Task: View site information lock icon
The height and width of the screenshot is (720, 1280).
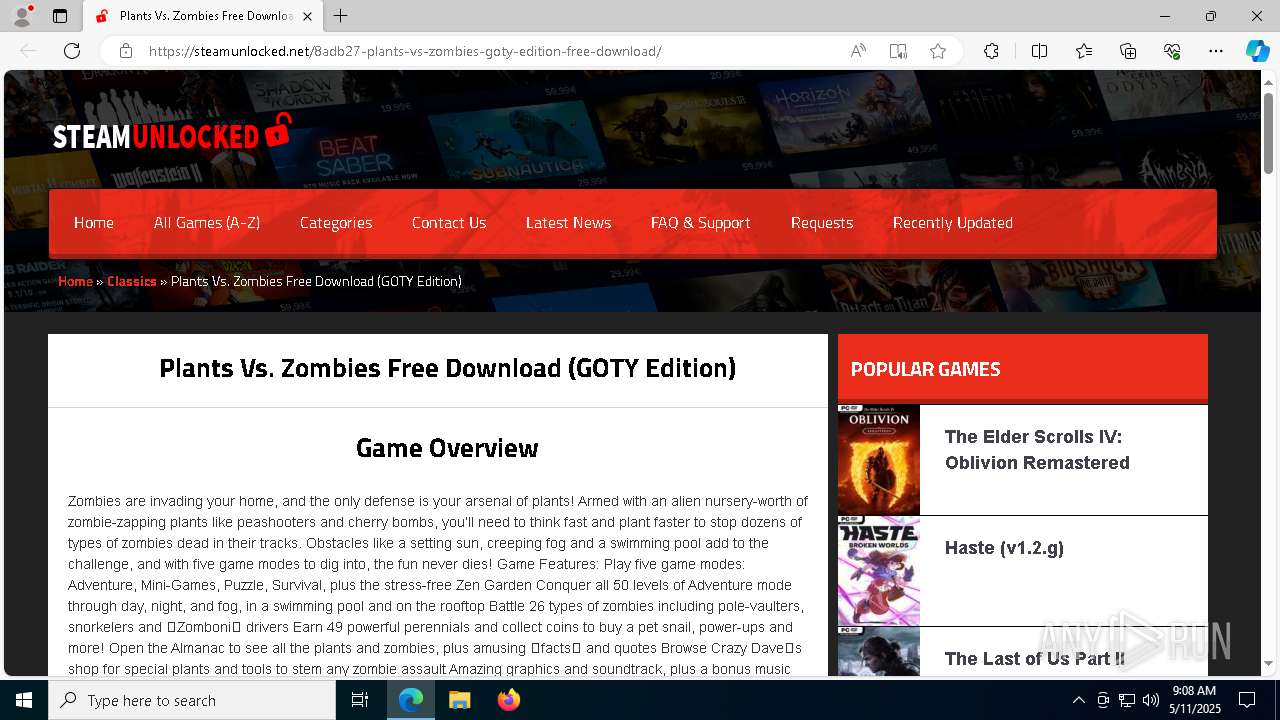Action: pyautogui.click(x=126, y=51)
